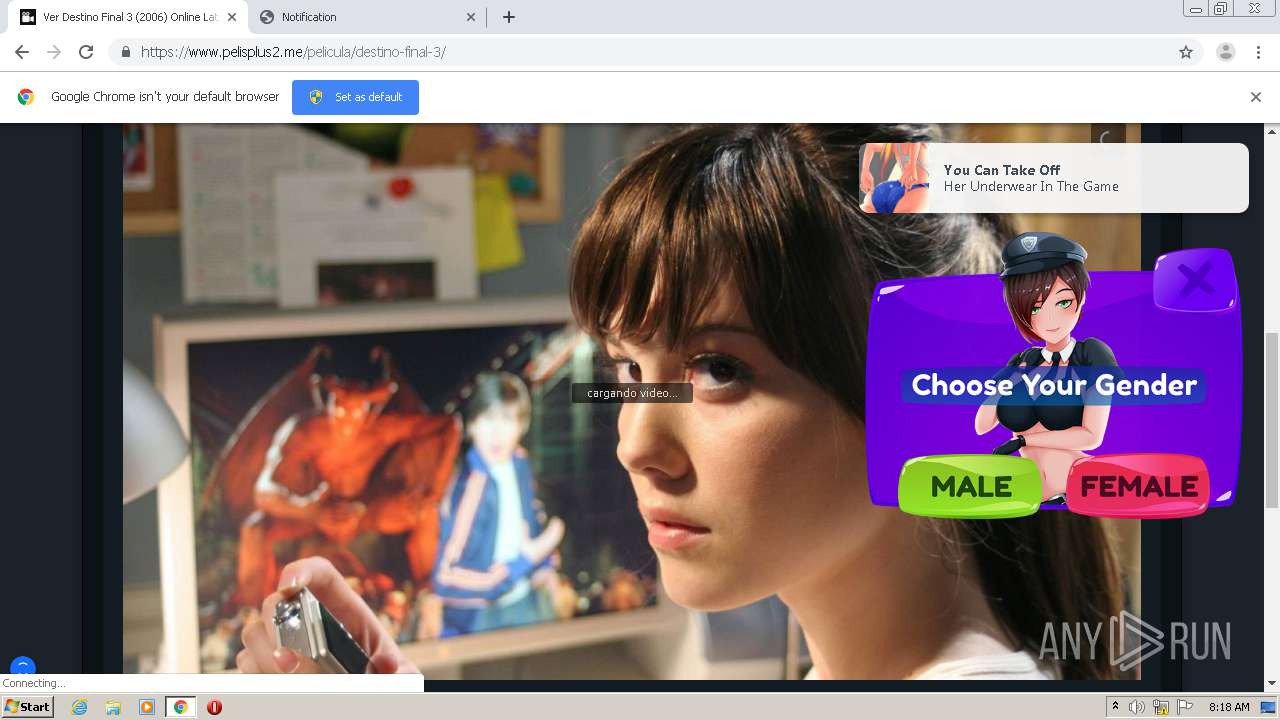This screenshot has width=1280, height=720.
Task: Open a new browser tab
Action: tap(508, 17)
